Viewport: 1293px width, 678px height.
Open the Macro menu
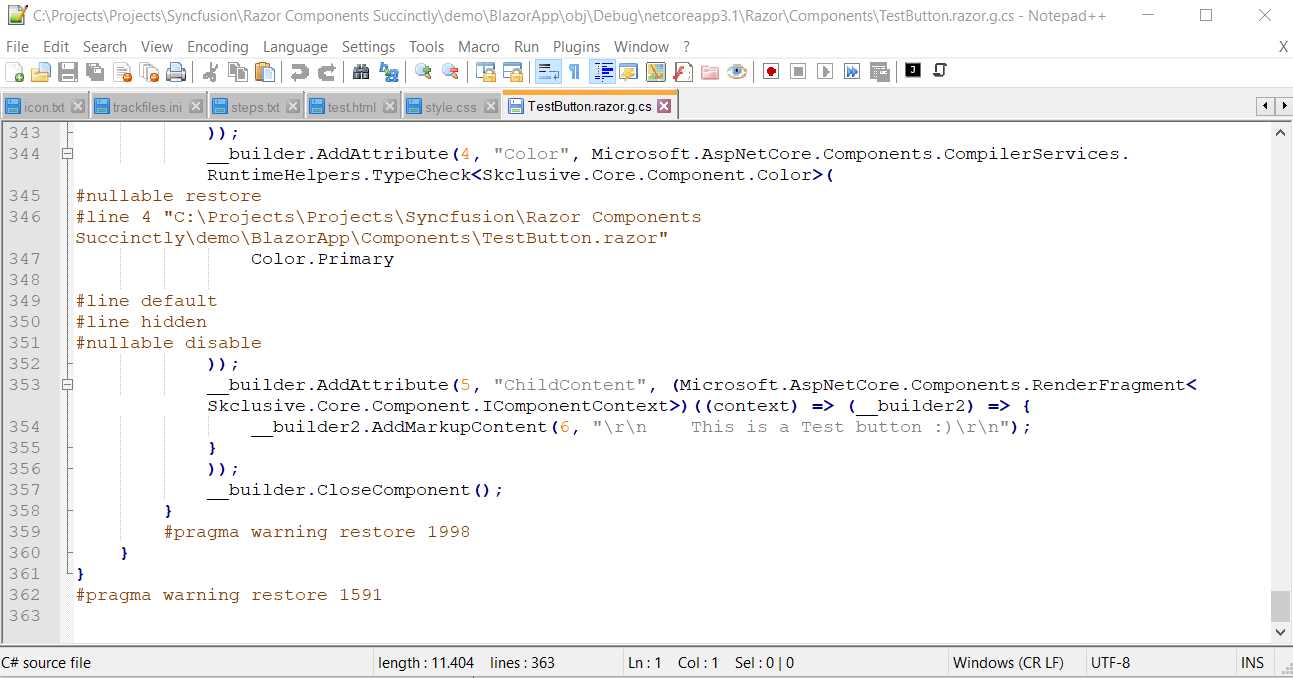[479, 46]
